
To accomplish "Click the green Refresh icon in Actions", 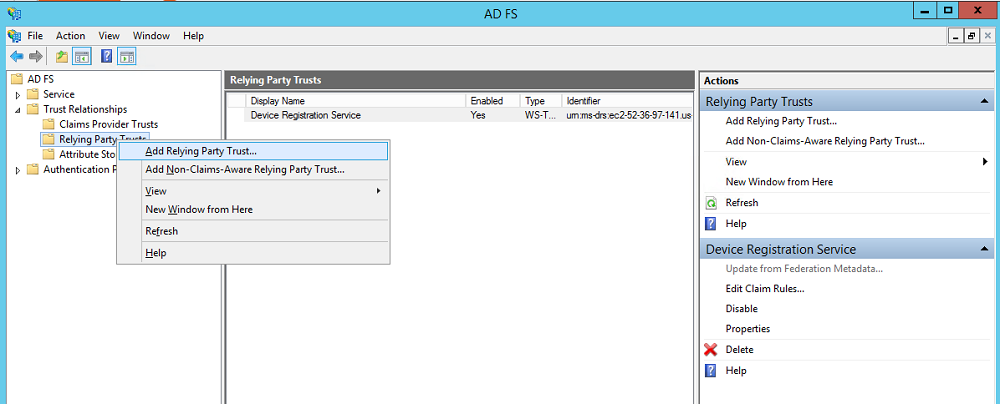I will [x=711, y=203].
